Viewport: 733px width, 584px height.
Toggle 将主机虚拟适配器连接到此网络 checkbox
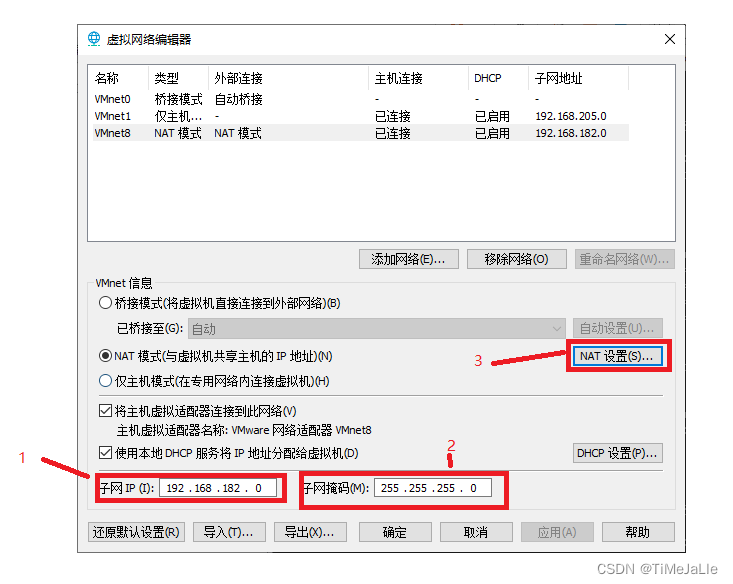click(106, 411)
